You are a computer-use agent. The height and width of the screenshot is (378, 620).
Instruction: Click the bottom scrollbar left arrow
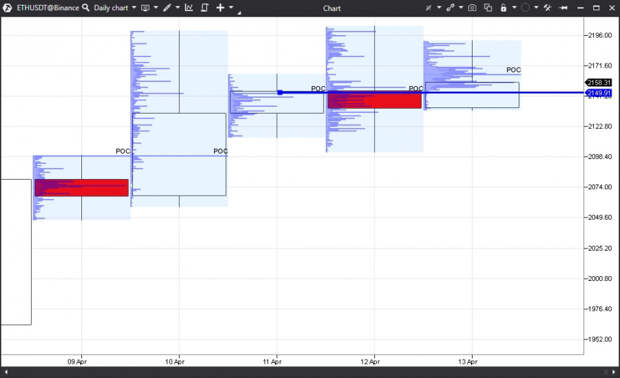pyautogui.click(x=6, y=372)
